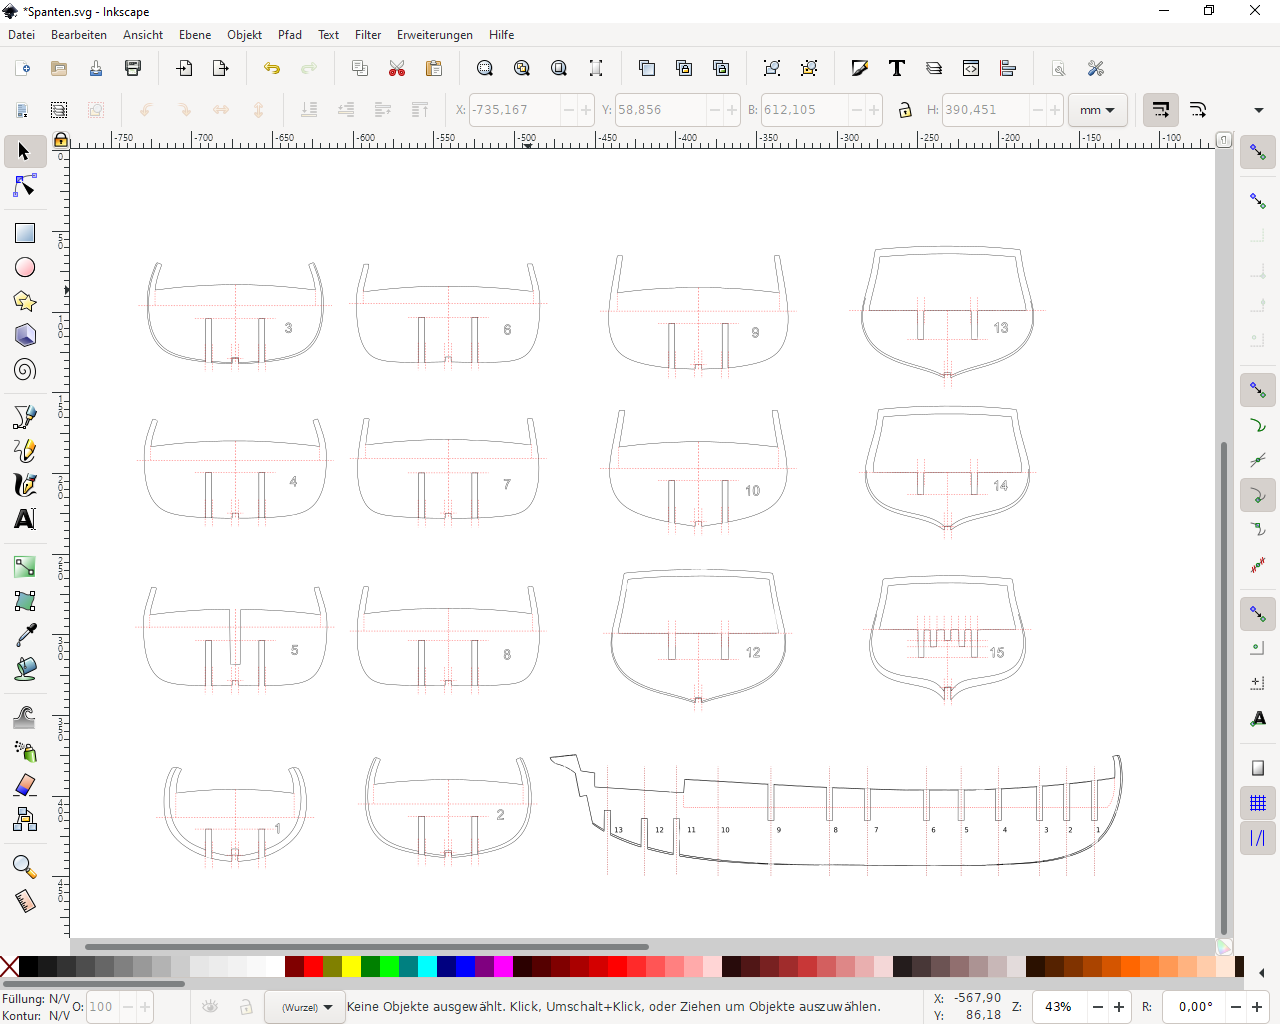
Task: Open the Text and Font dialog
Action: tap(896, 68)
